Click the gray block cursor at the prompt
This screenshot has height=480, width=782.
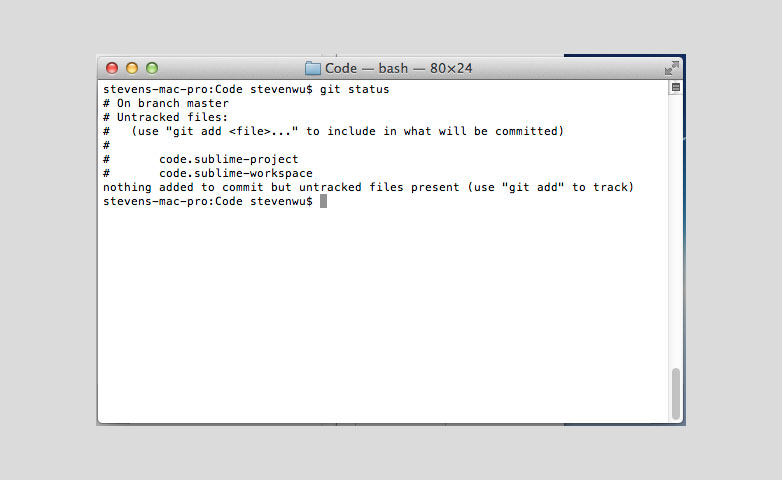[323, 201]
